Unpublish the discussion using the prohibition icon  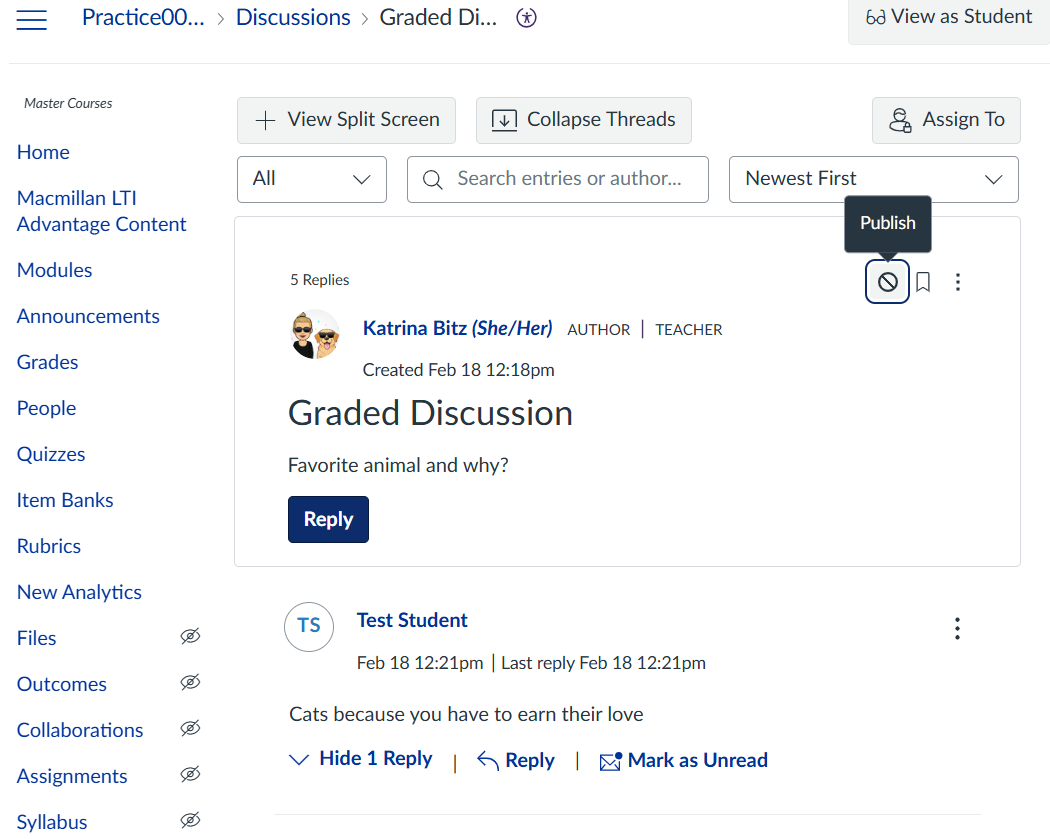(x=887, y=281)
